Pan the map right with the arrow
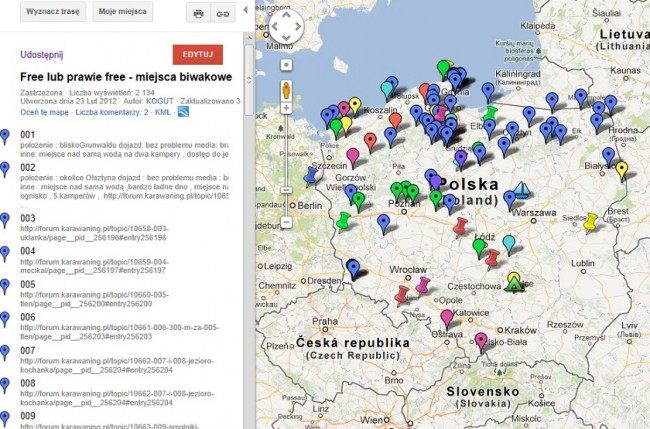Screen dimensions: 650x429 [x=298, y=27]
